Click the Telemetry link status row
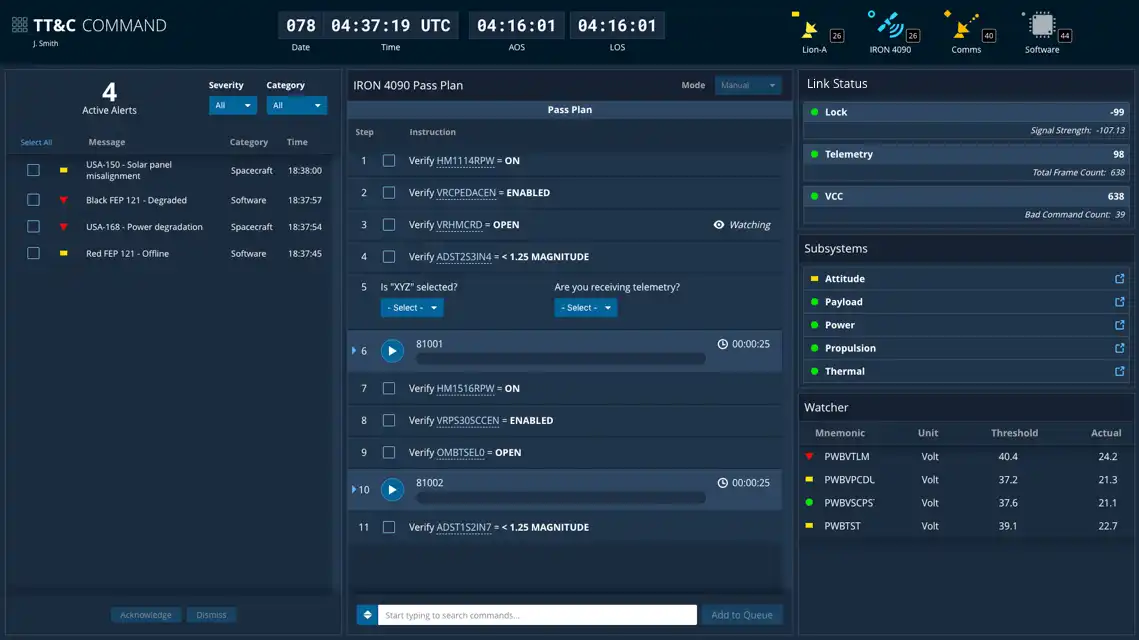Screen dimensions: 1139x640 (966, 154)
